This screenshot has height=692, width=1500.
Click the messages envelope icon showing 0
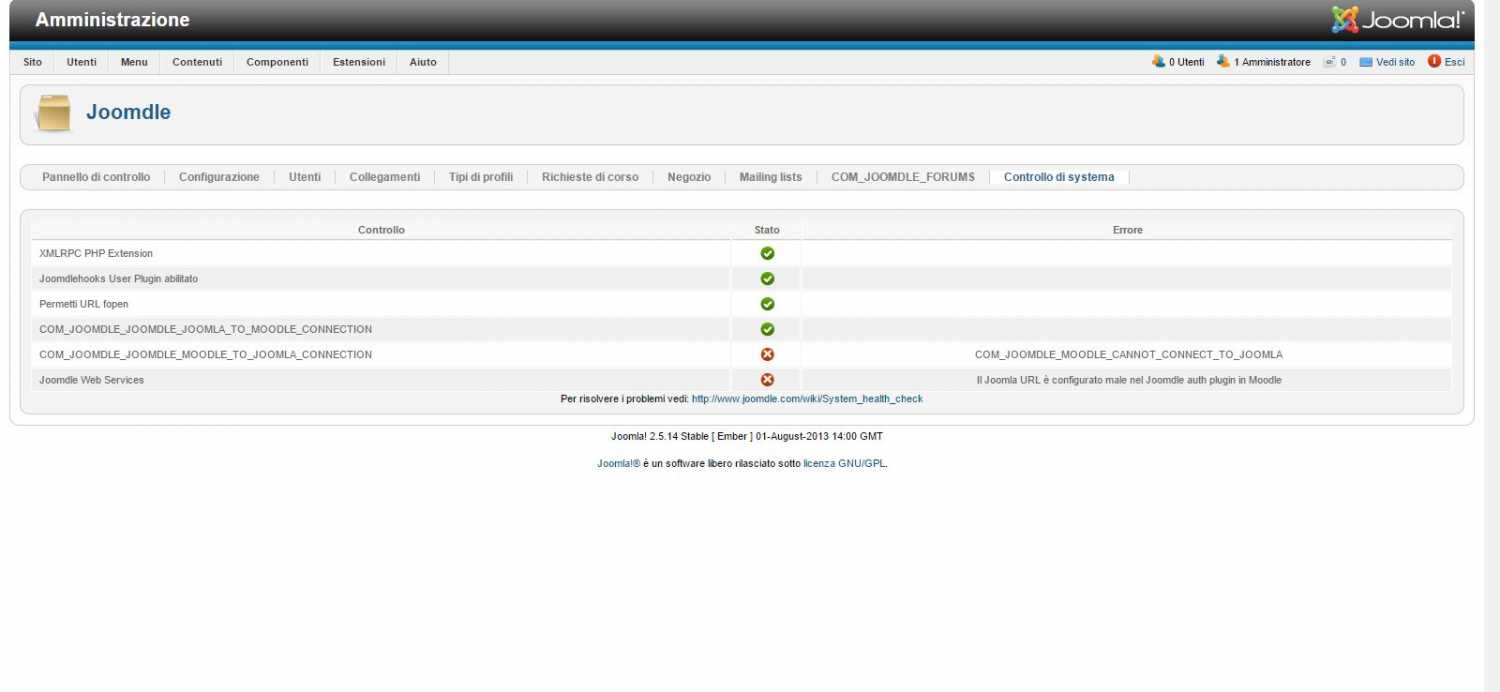[1329, 62]
